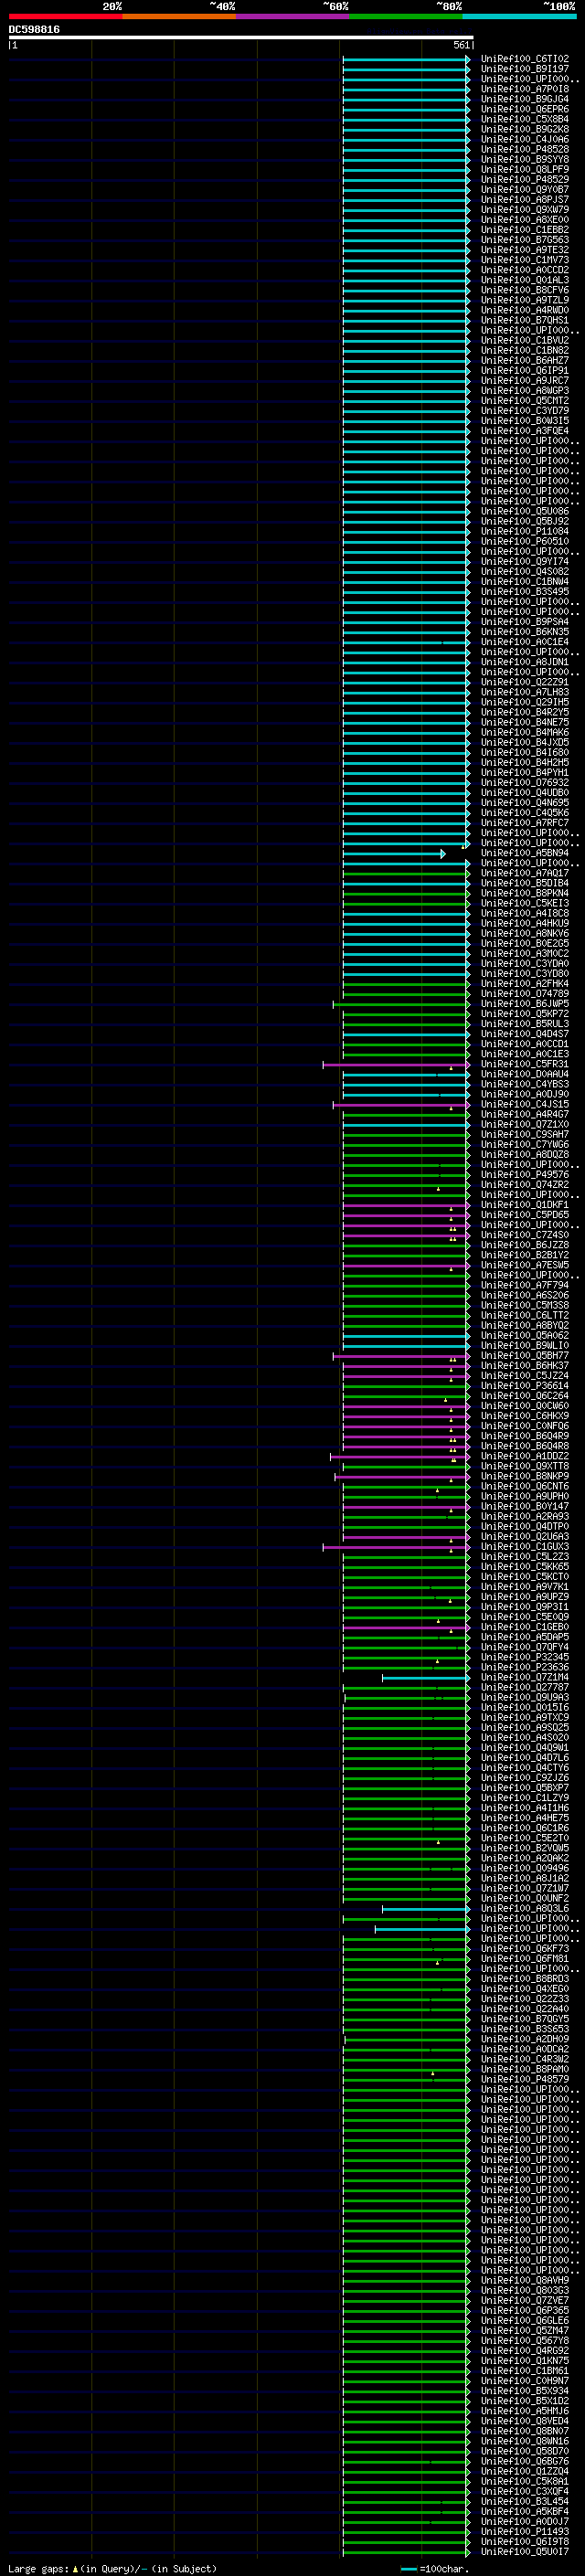Click hit label UniRef100_Q8LPF9
585x2576 pixels.
(524, 170)
